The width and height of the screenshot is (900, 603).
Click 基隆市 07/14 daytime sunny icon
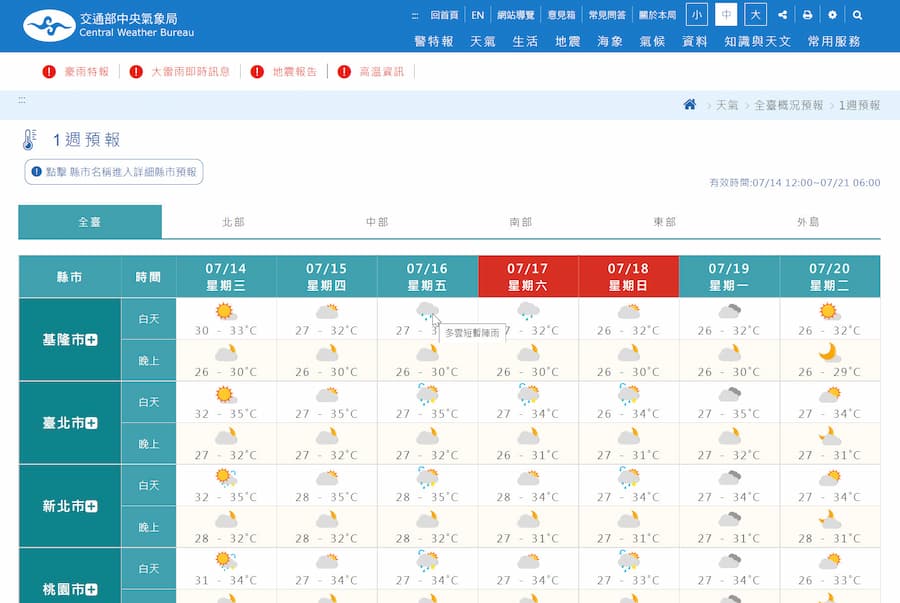pyautogui.click(x=226, y=312)
